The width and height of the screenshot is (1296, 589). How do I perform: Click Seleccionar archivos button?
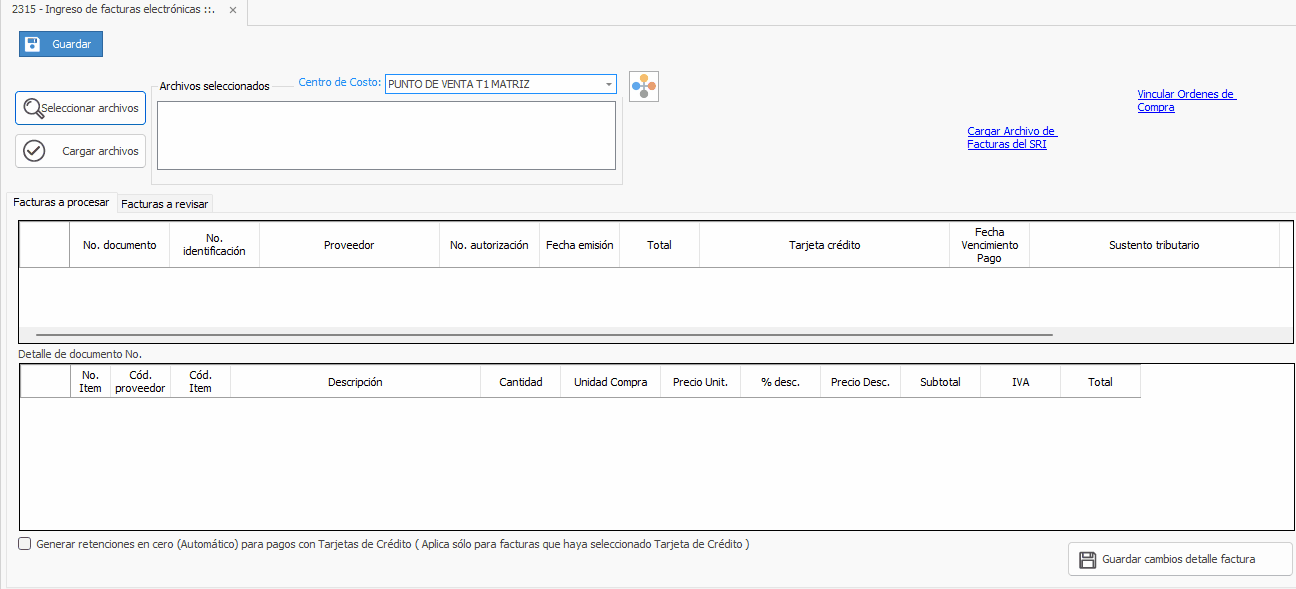pos(80,108)
